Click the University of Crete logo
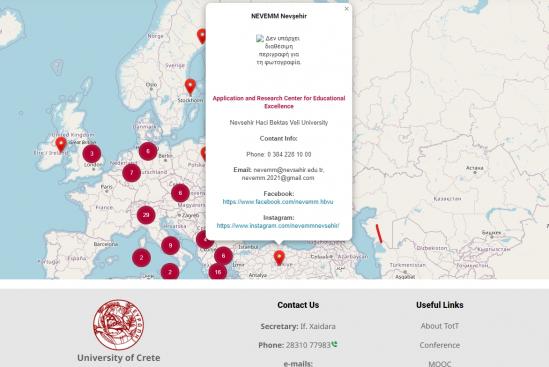The height and width of the screenshot is (367, 549). point(118,325)
